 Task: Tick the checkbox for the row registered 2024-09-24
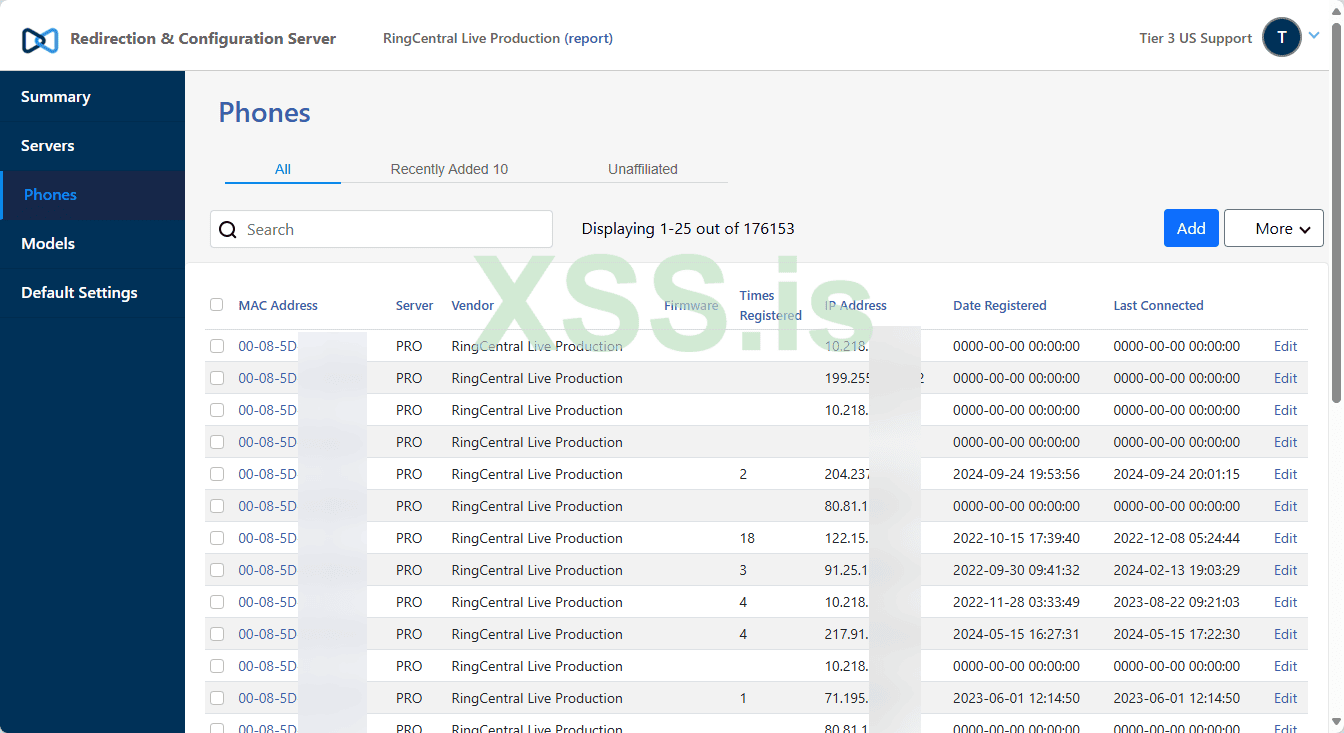(x=217, y=474)
